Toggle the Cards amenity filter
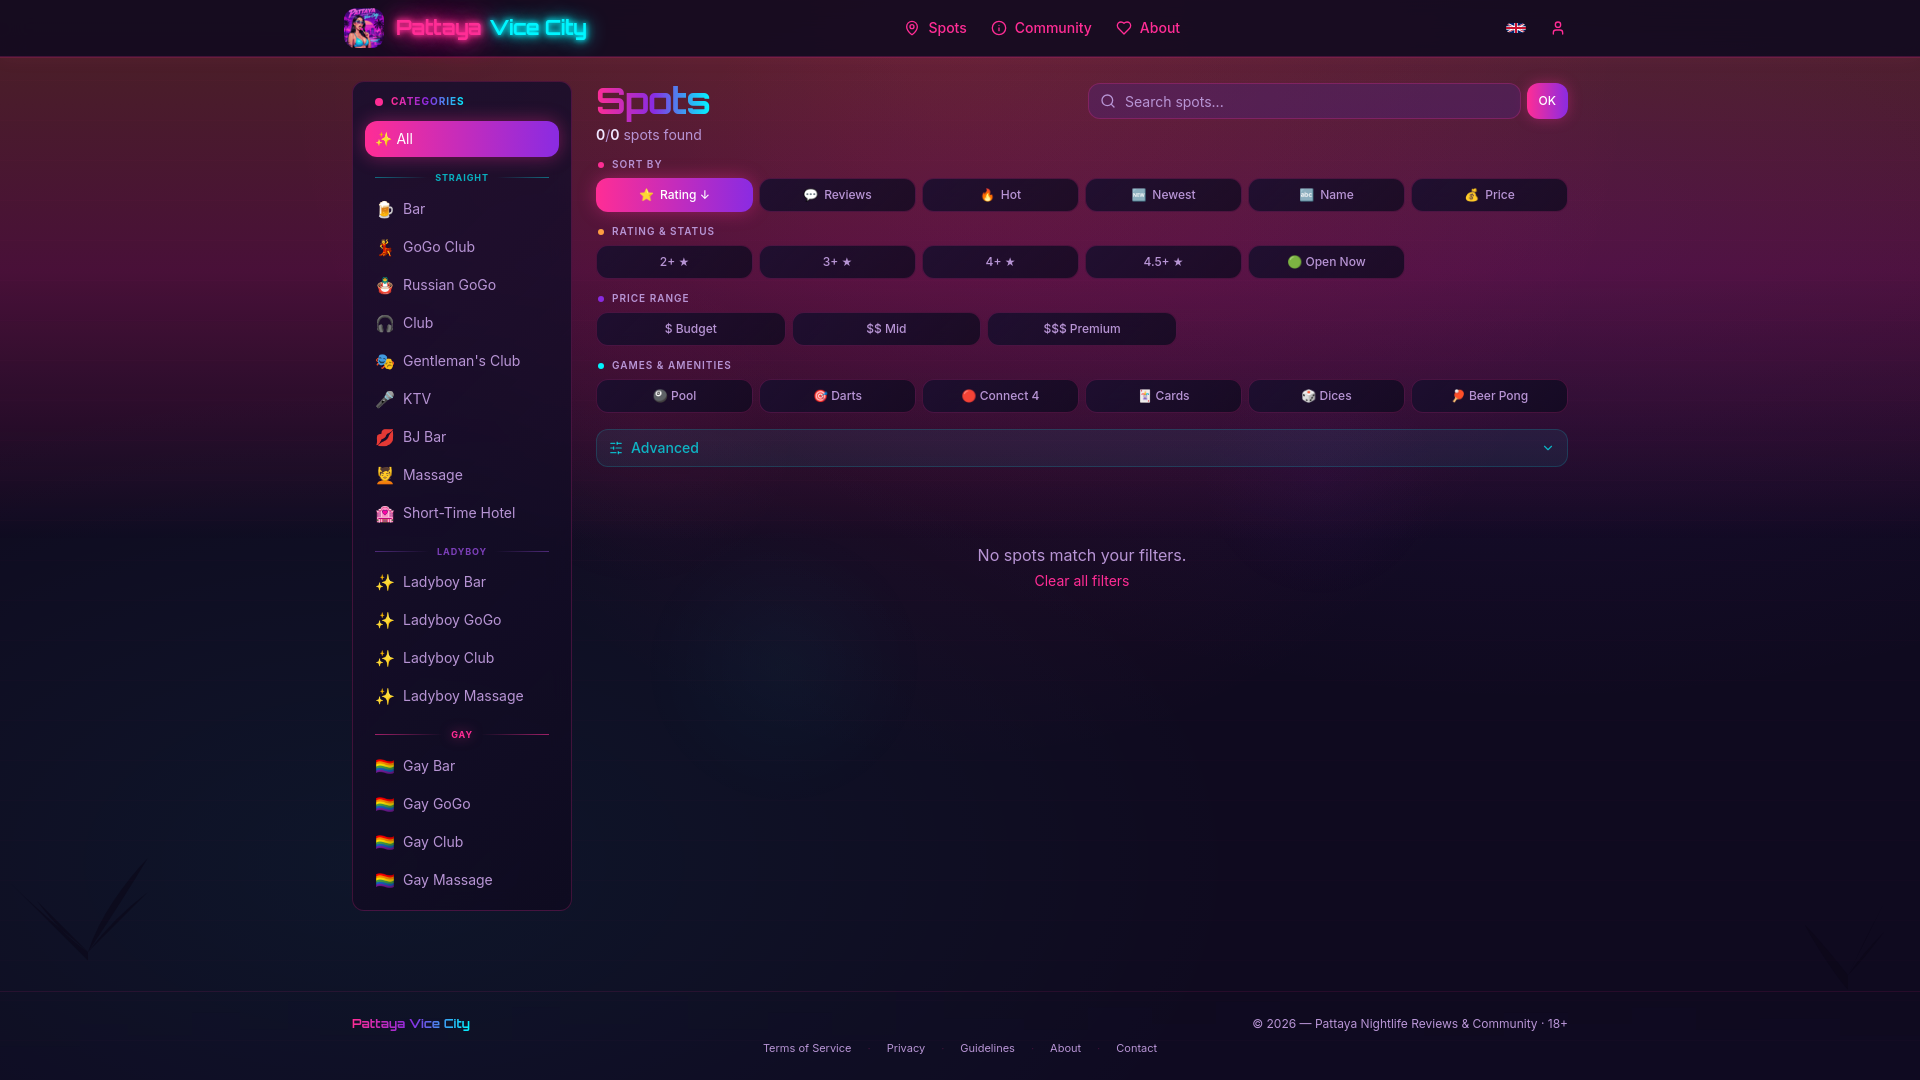The height and width of the screenshot is (1080, 1920). coord(1163,396)
